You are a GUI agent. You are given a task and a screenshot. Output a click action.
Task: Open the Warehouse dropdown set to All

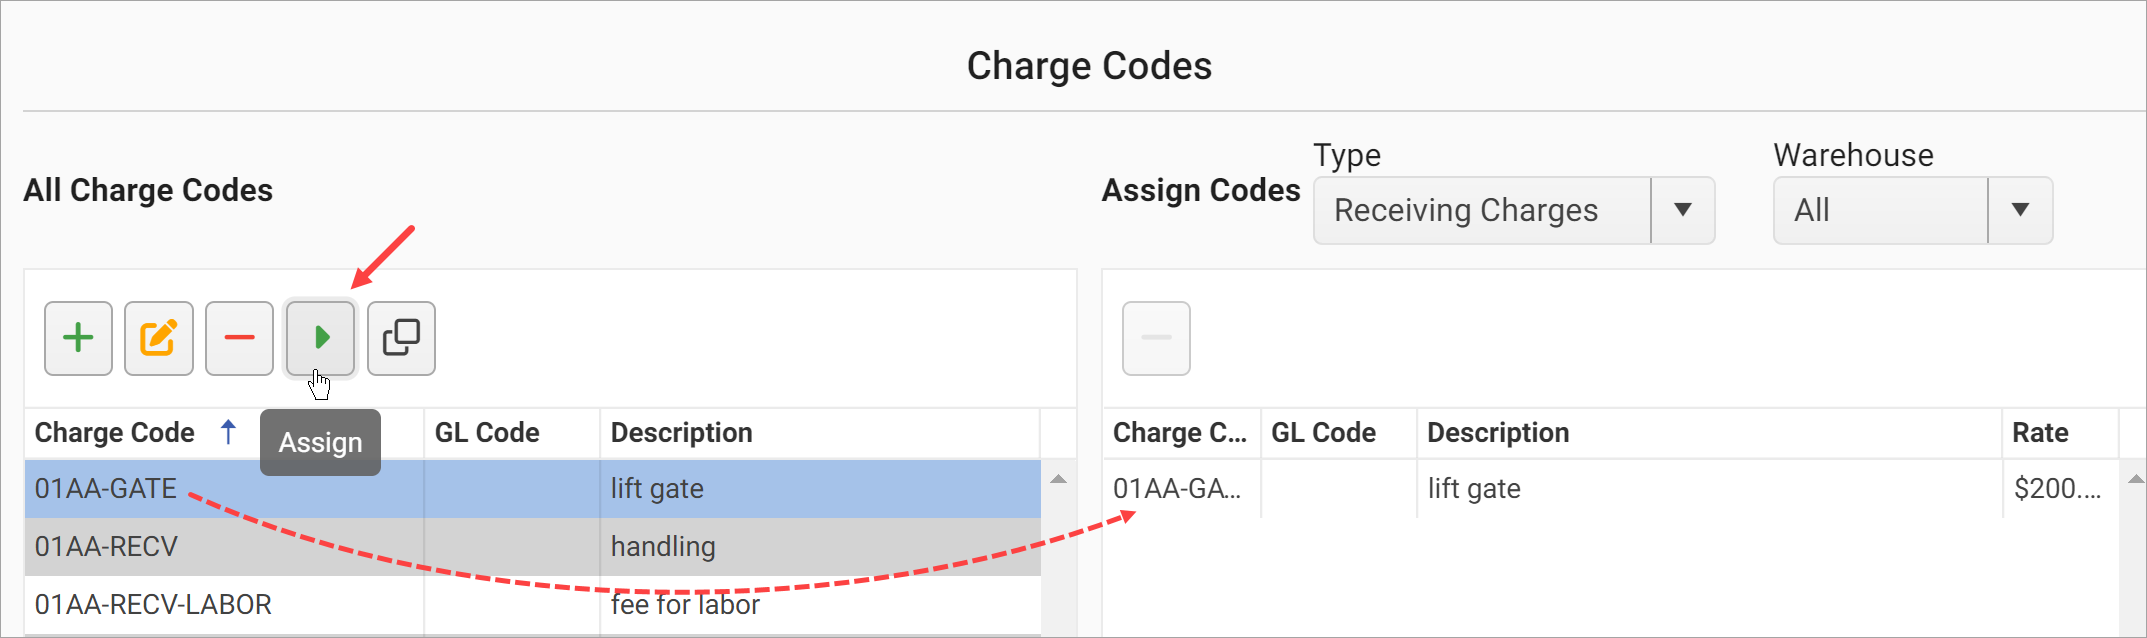pos(1880,210)
